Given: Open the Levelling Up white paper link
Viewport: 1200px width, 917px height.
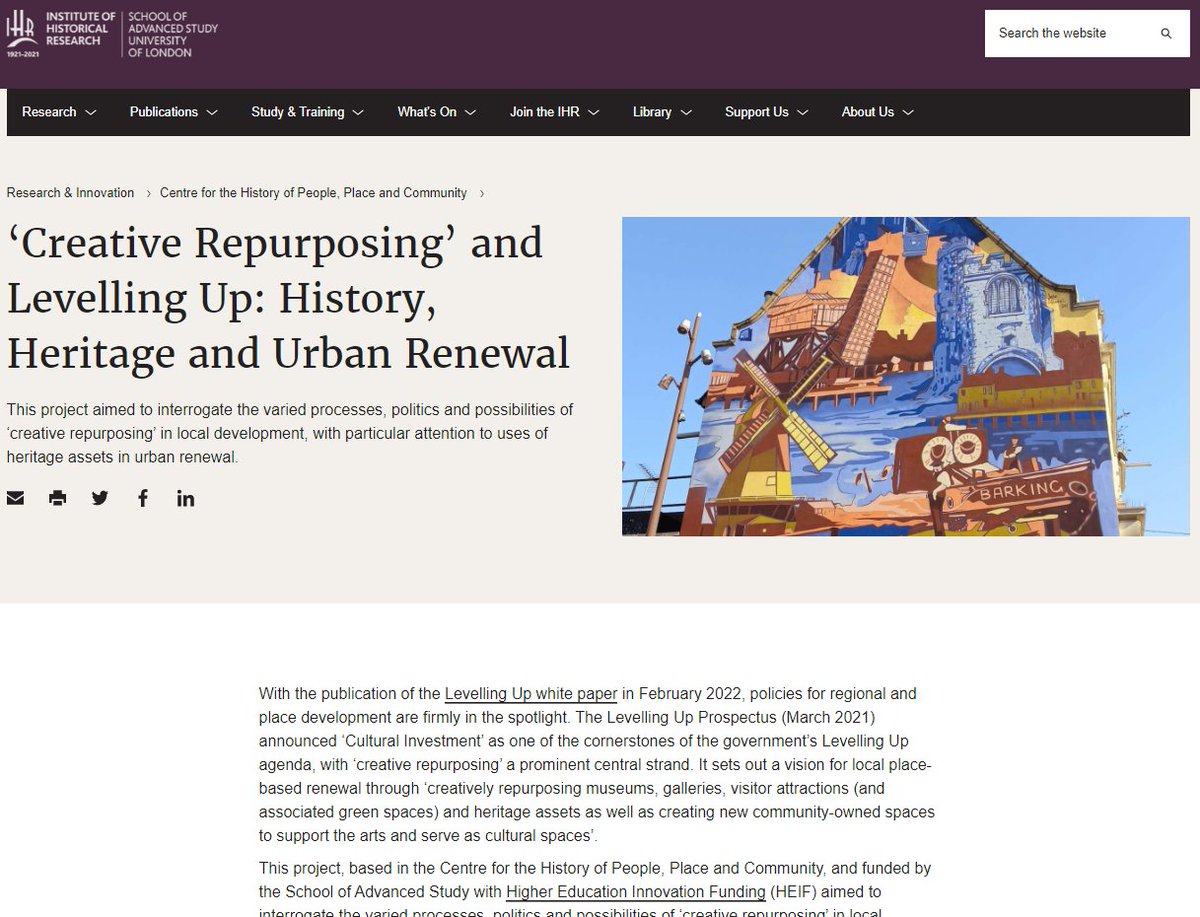Looking at the screenshot, I should point(531,694).
